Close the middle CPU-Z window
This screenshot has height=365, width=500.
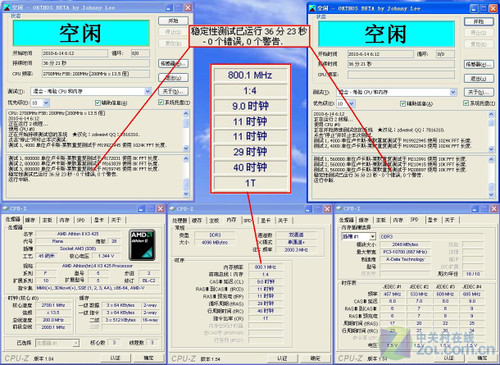[x=327, y=209]
